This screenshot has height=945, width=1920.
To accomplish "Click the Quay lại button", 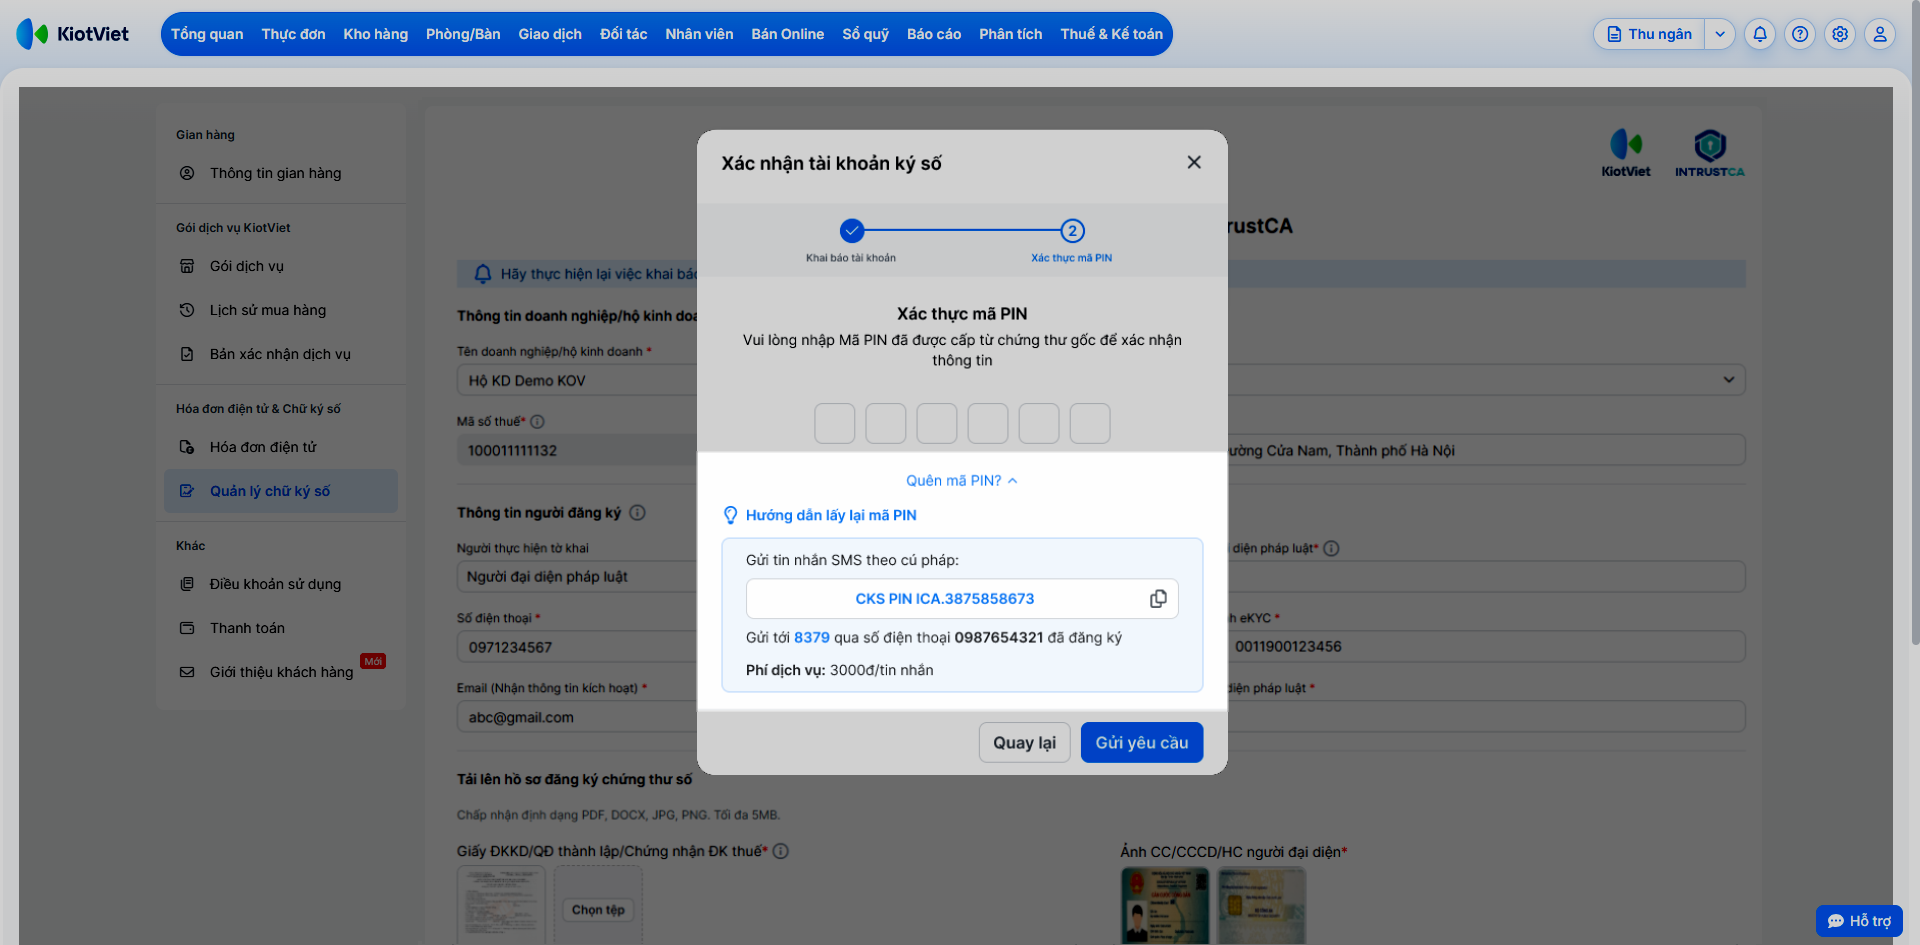I will coord(1024,743).
